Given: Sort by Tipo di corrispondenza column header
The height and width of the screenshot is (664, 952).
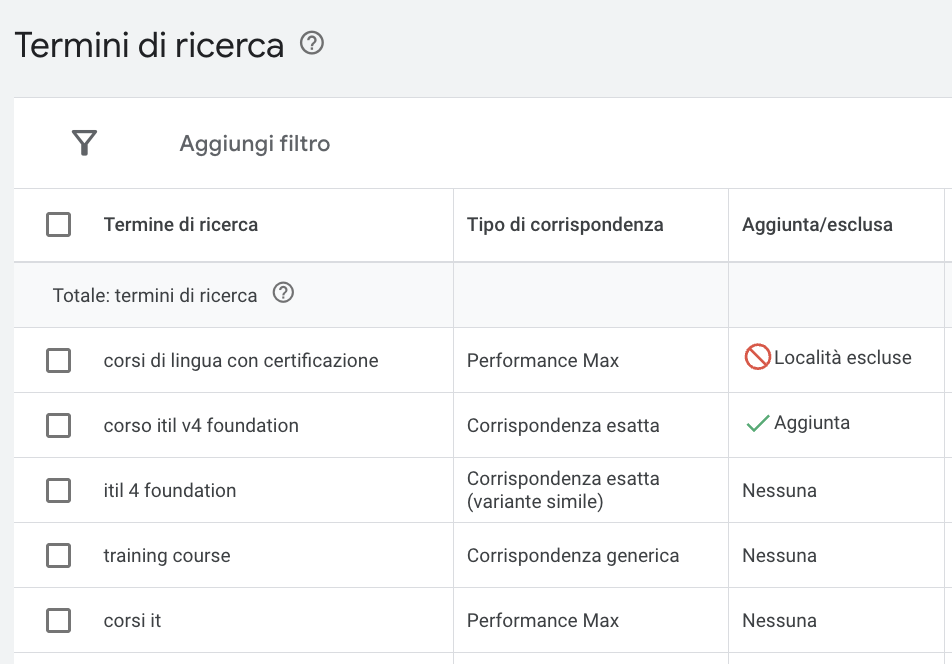Looking at the screenshot, I should point(565,225).
